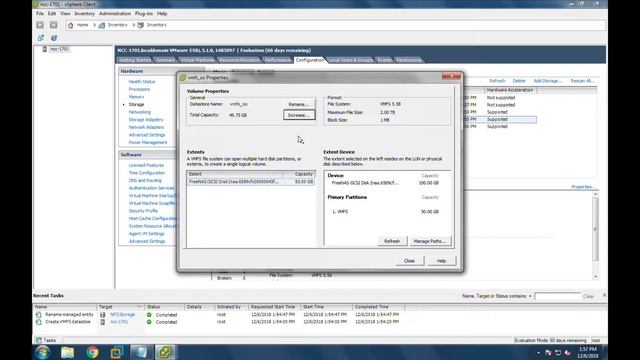This screenshot has width=640, height=360.
Task: Click the recent tasks filter input field
Action: click(x=557, y=296)
